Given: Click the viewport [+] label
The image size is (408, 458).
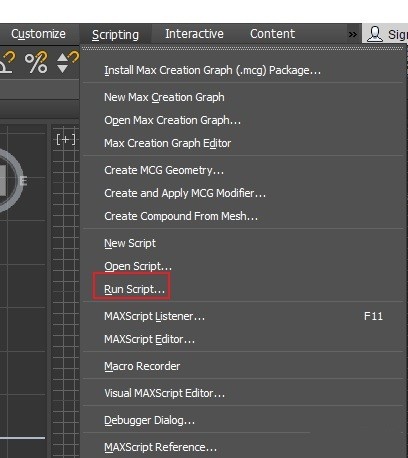Looking at the screenshot, I should [x=66, y=139].
